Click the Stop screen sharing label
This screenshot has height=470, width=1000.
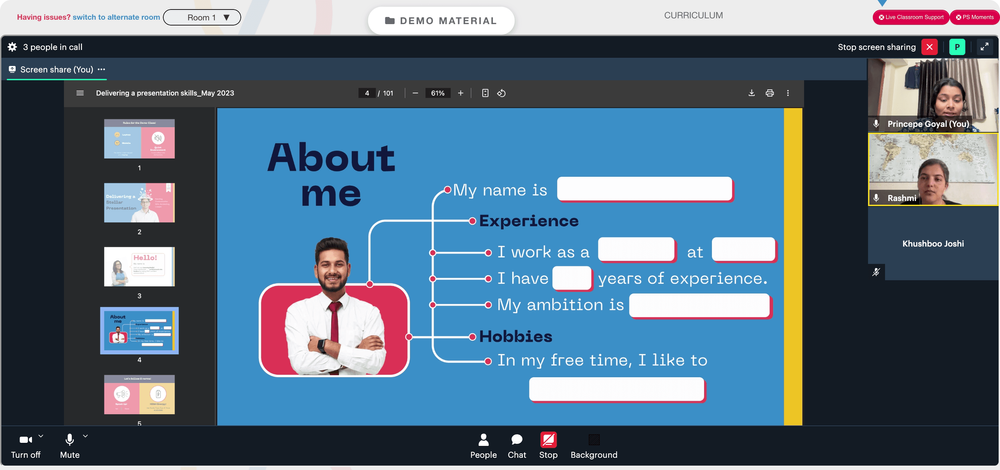point(876,47)
